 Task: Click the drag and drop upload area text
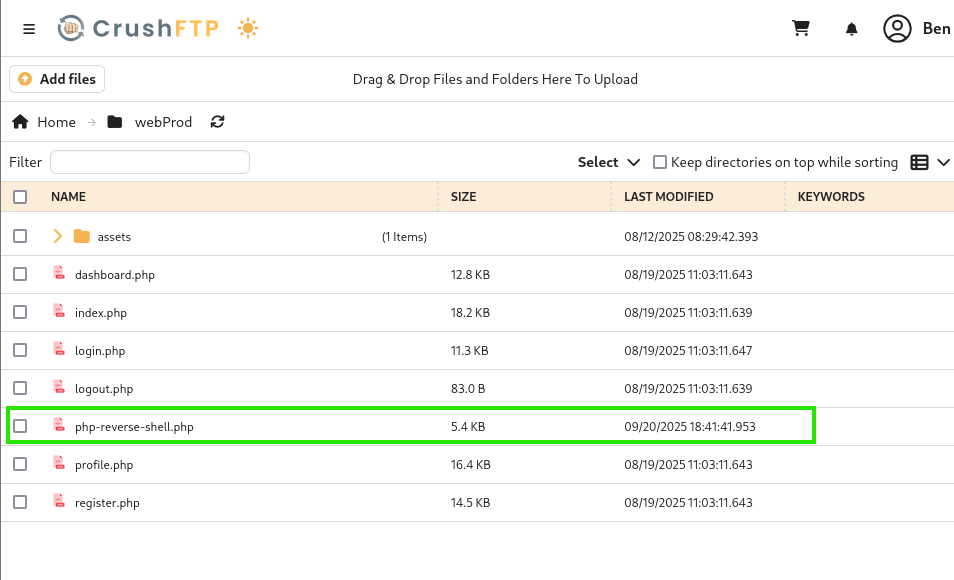pos(495,79)
